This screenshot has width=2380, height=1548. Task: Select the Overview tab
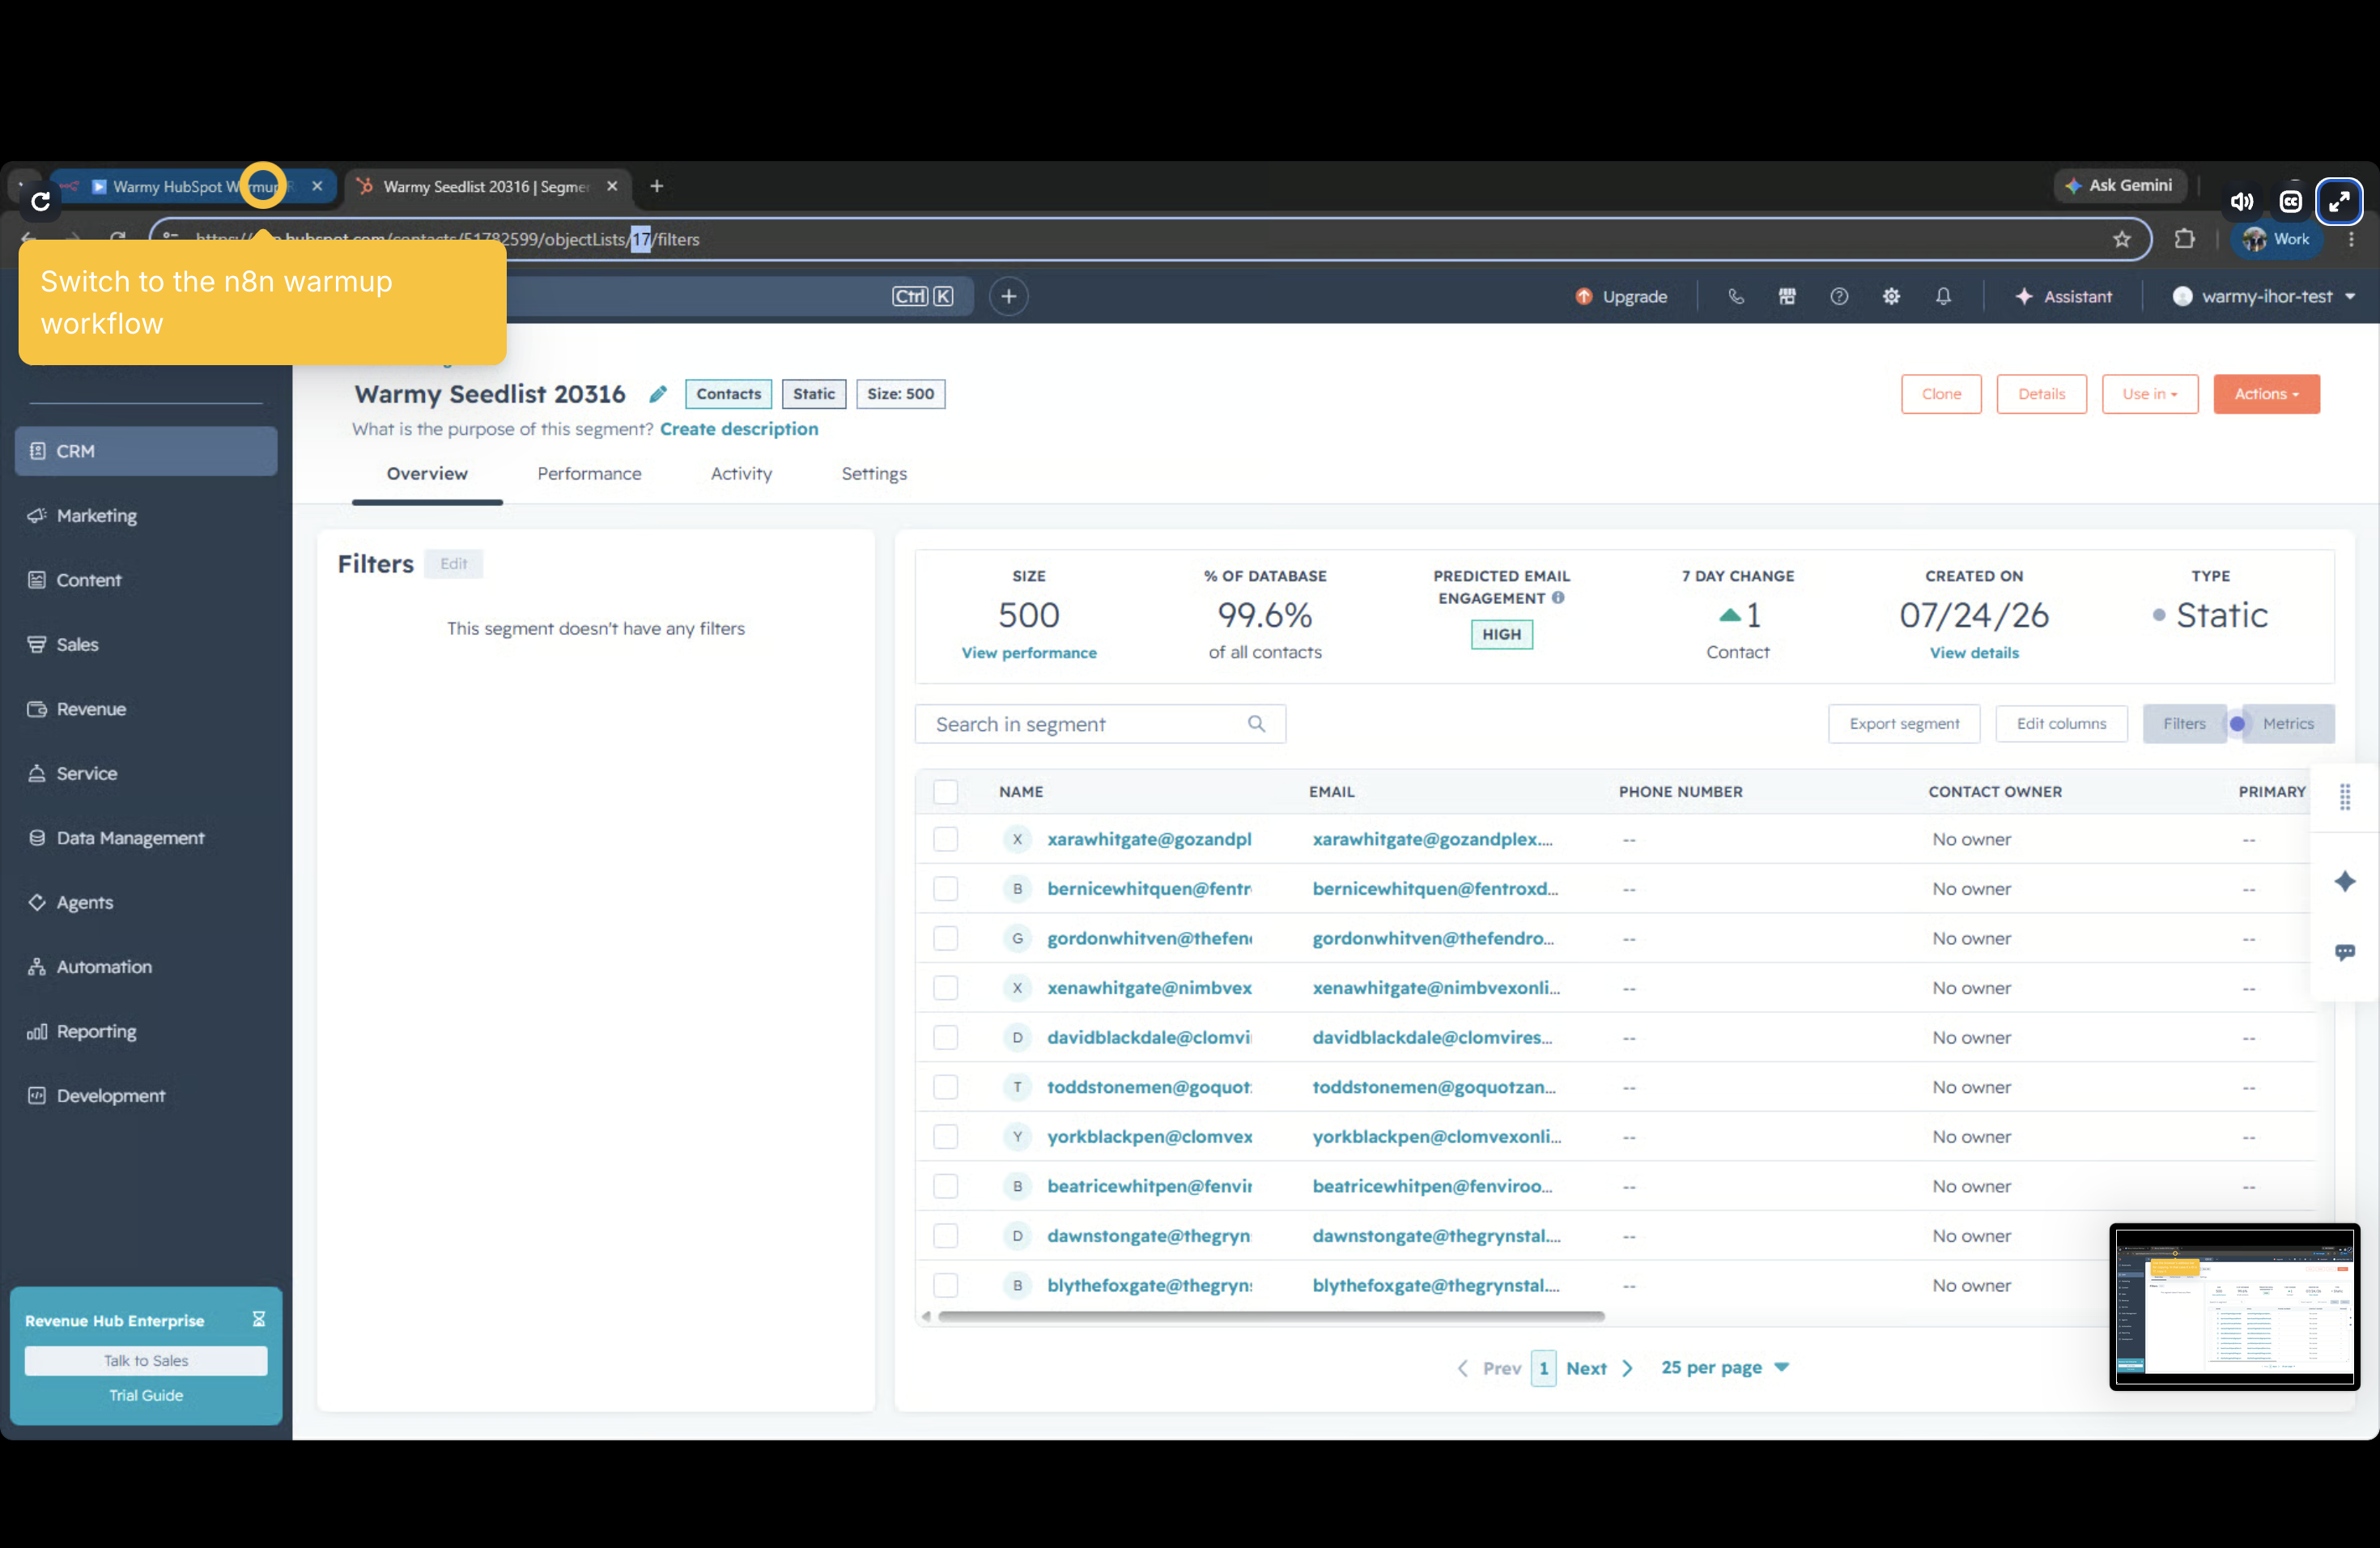(x=427, y=474)
